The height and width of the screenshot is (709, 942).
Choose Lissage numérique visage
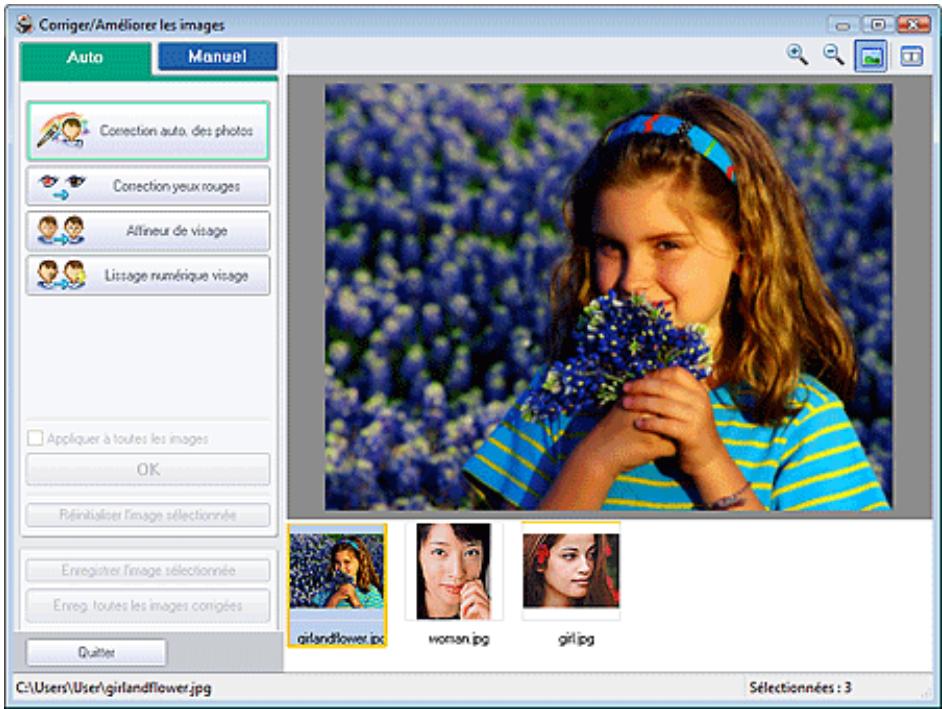click(148, 275)
